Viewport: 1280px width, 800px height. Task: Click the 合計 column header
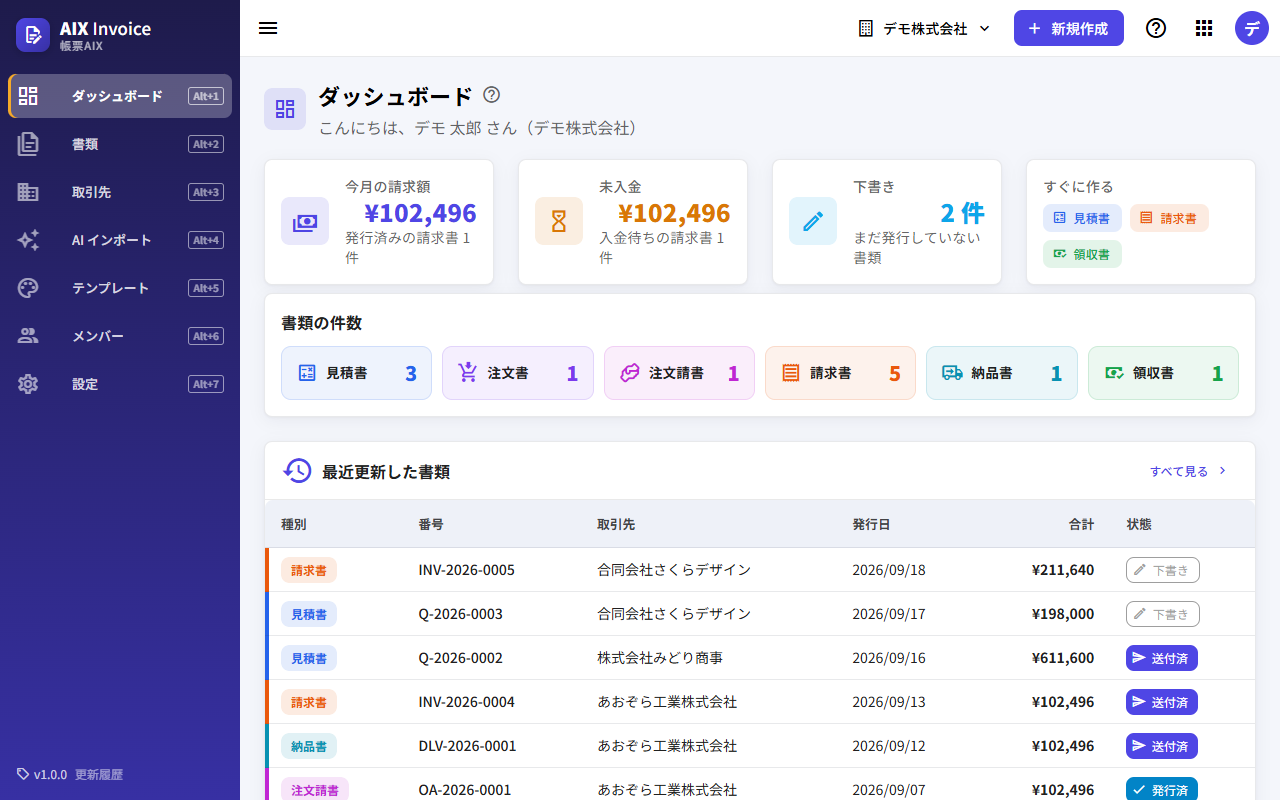click(x=1081, y=524)
